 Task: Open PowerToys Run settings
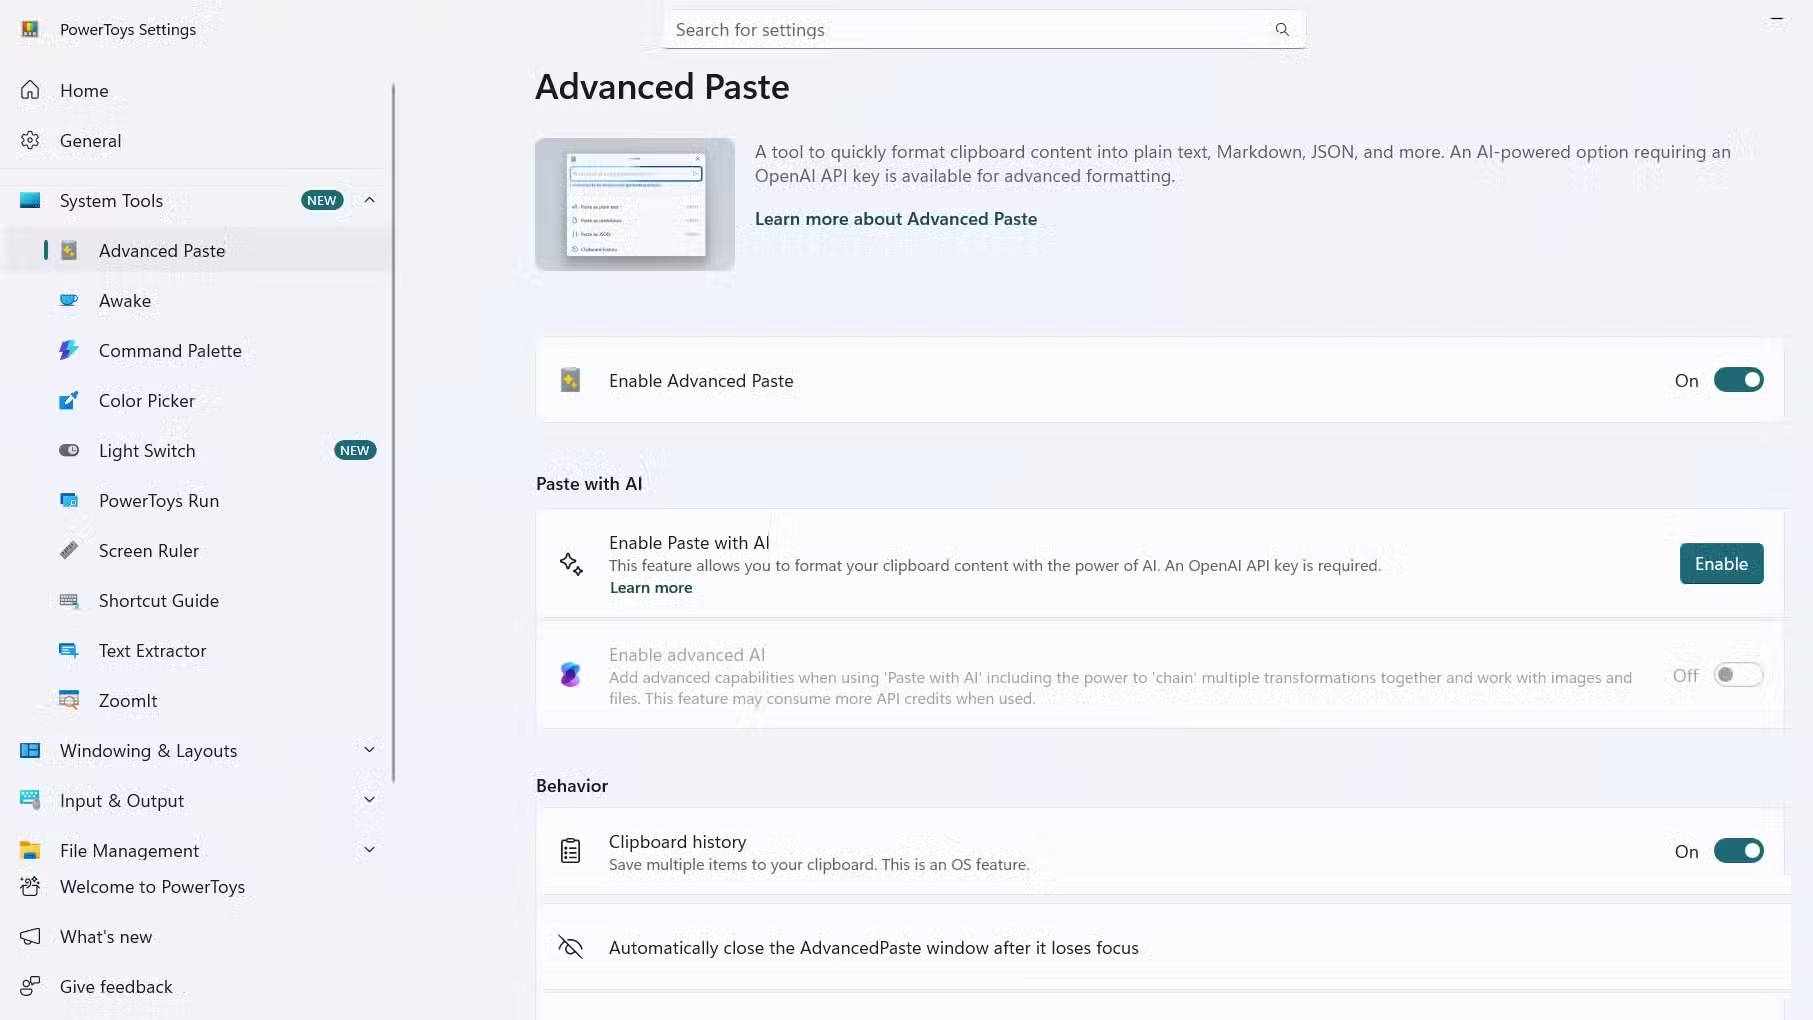(196, 500)
